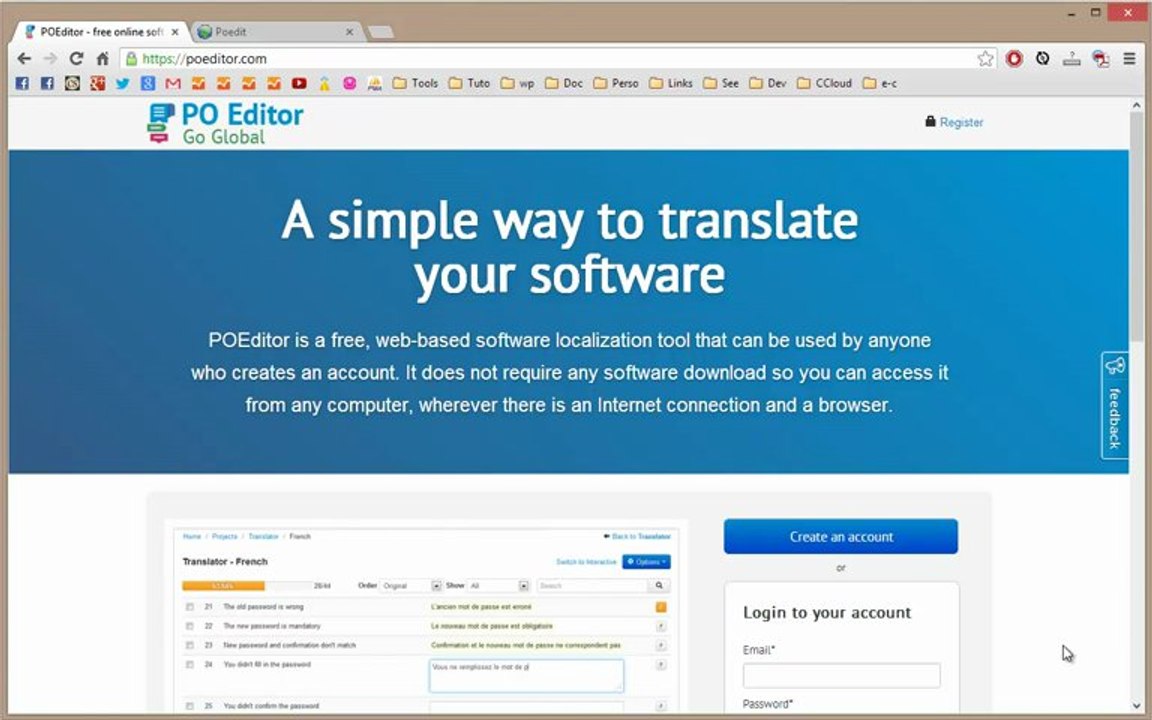1152x720 pixels.
Task: Click the red circular extension icon
Action: coord(1014,59)
